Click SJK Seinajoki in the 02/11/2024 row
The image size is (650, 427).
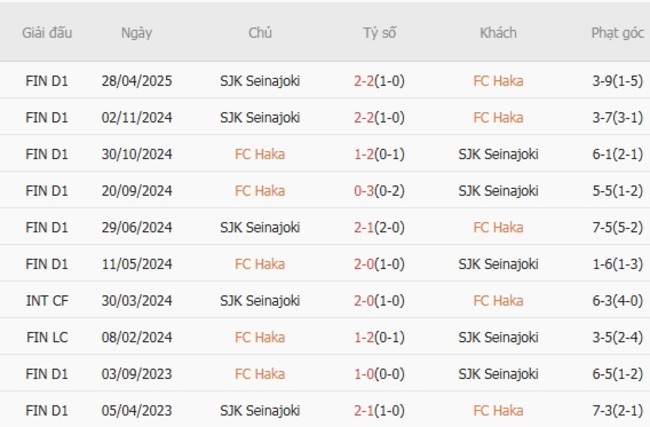pos(260,117)
